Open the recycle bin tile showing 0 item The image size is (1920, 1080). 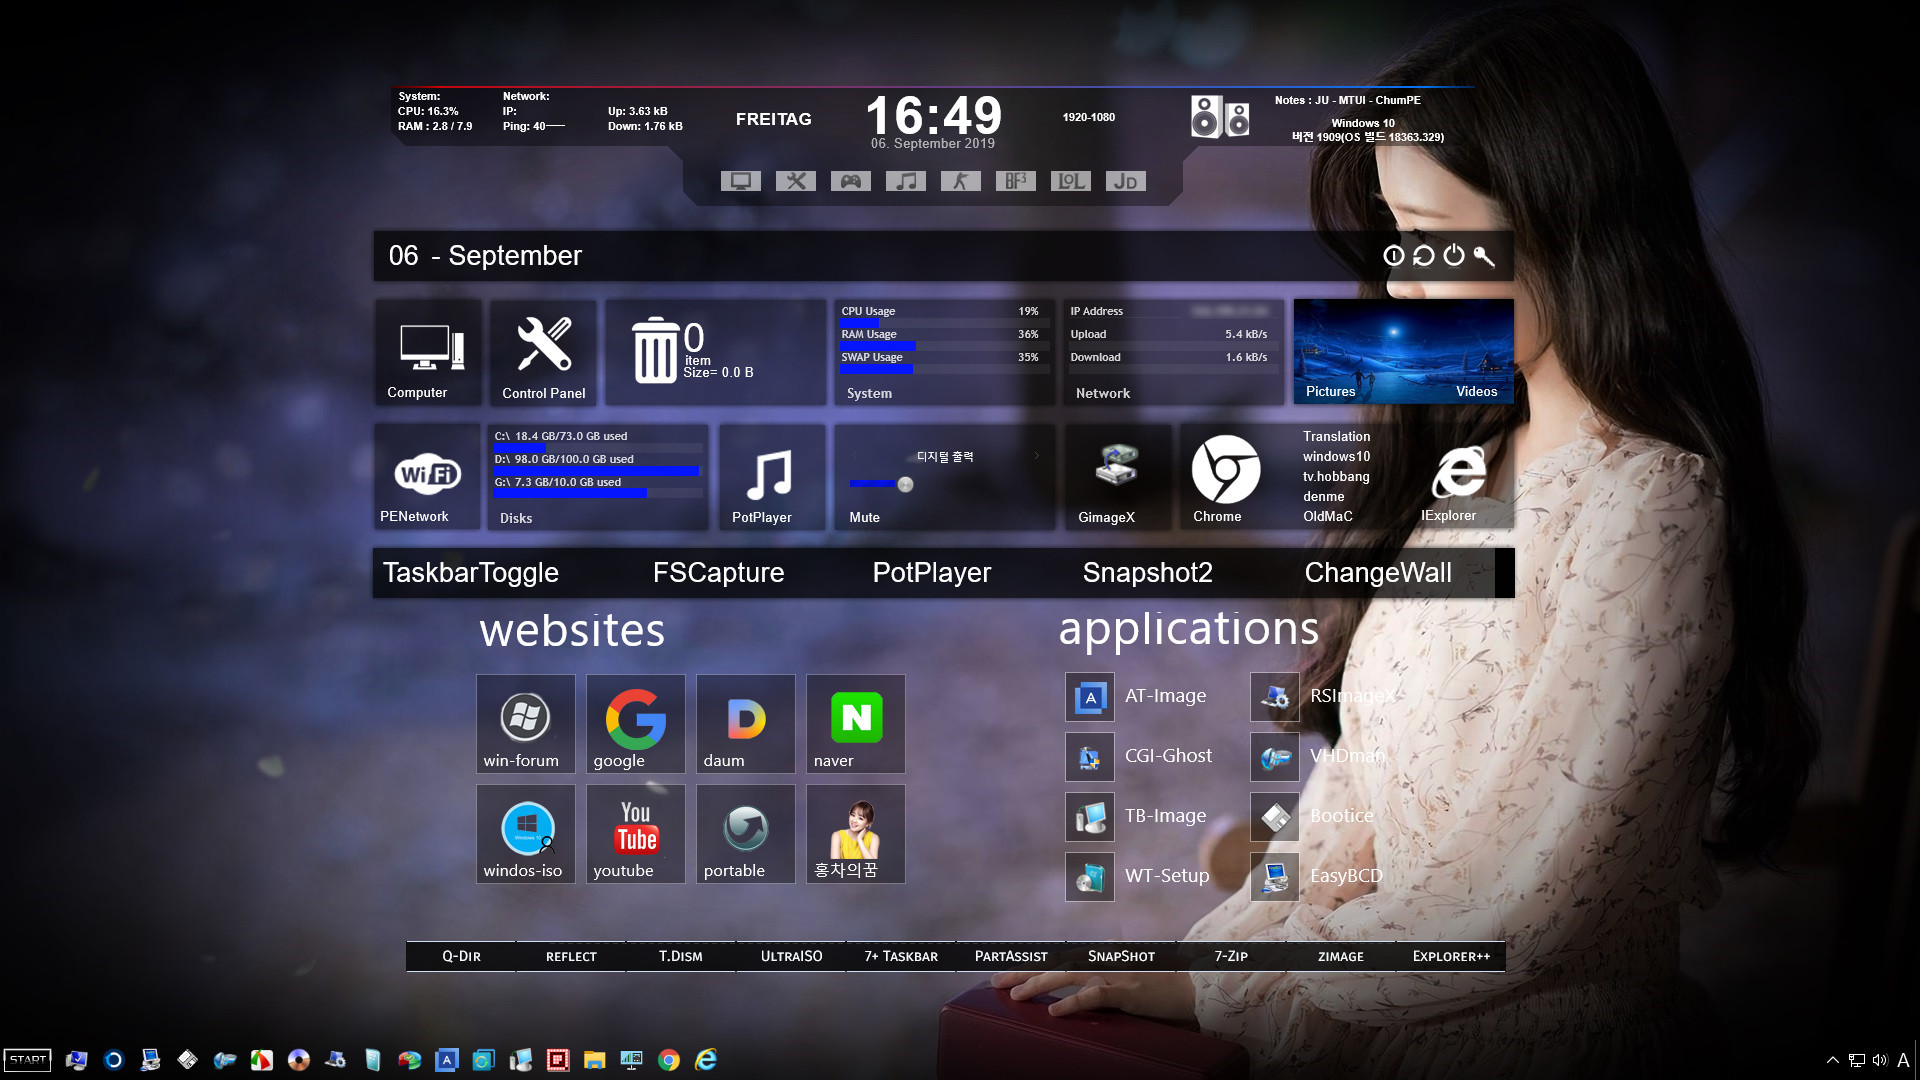coord(716,352)
